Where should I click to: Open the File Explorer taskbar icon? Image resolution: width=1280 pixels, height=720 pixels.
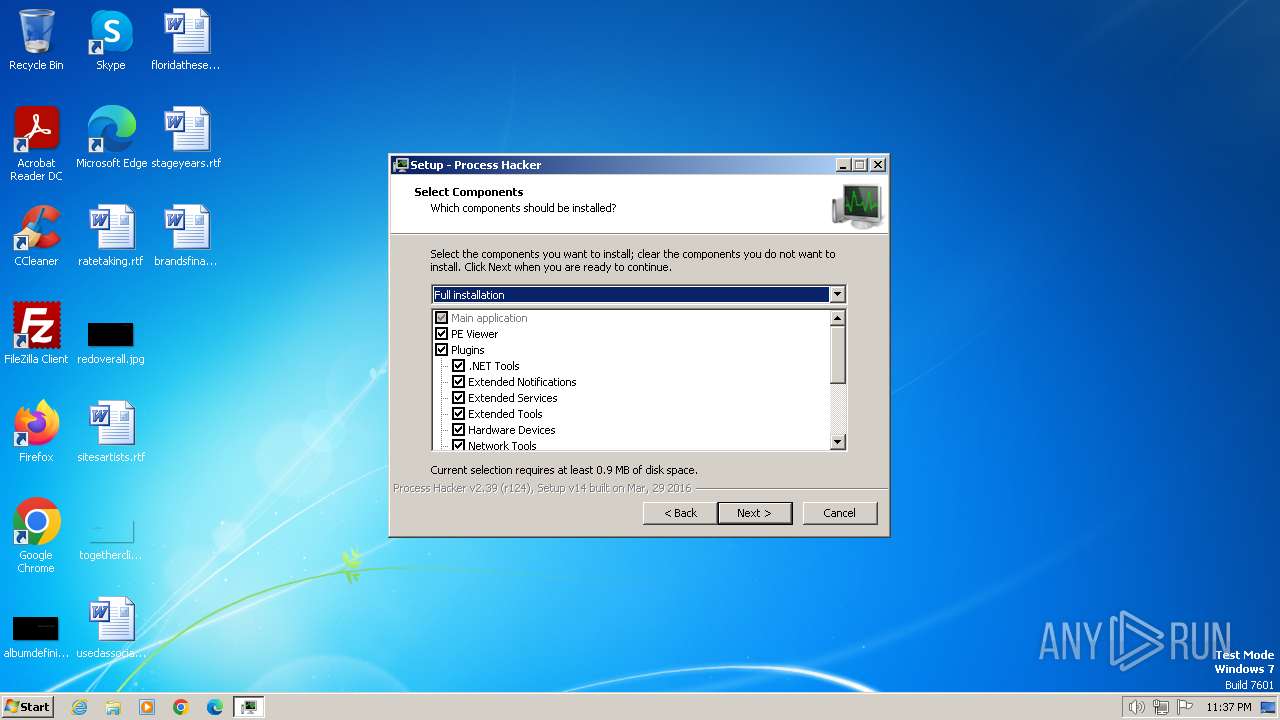pos(113,707)
